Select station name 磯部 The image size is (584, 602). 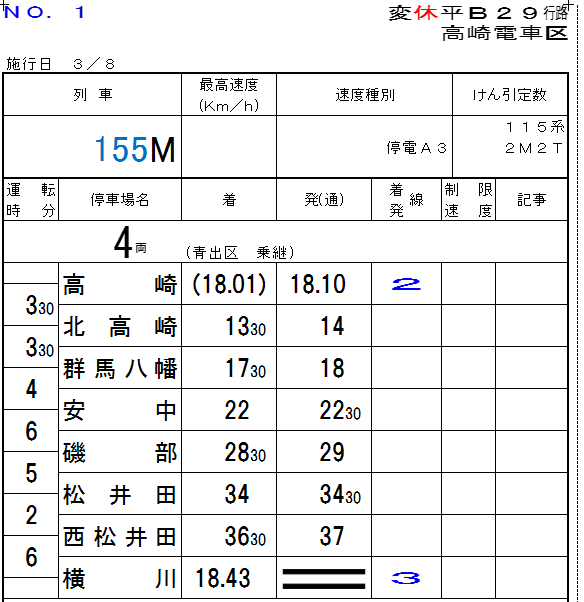tap(120, 452)
